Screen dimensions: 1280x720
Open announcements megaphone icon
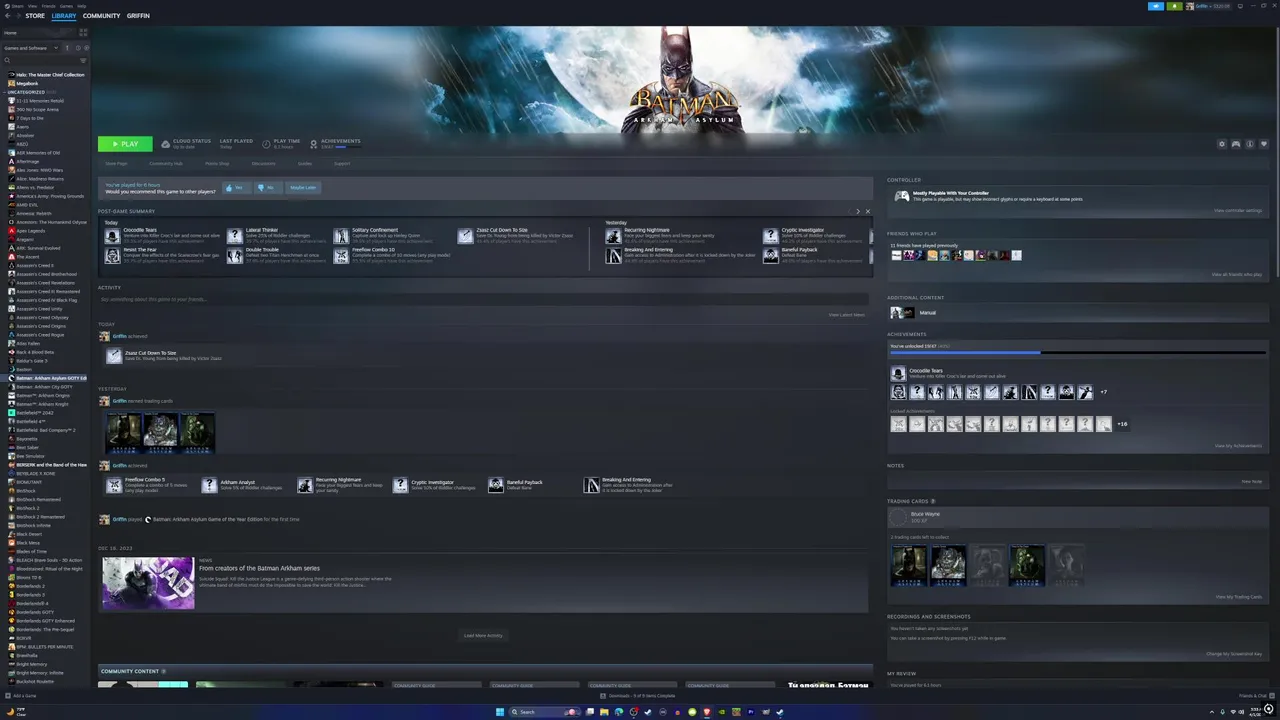[1156, 6]
